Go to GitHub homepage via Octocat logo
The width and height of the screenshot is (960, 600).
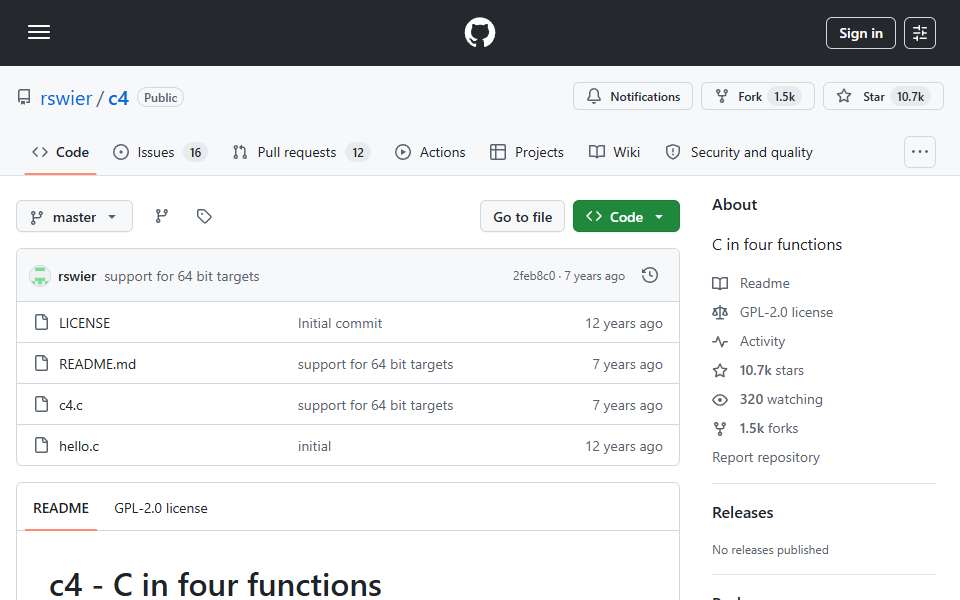[x=479, y=32]
